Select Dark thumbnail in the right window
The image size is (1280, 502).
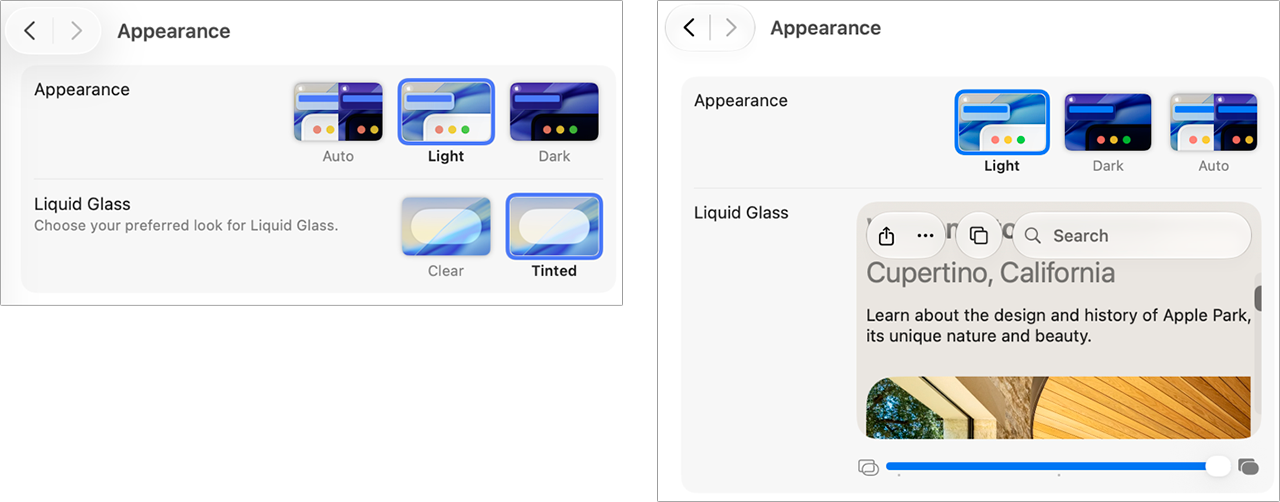(1108, 122)
